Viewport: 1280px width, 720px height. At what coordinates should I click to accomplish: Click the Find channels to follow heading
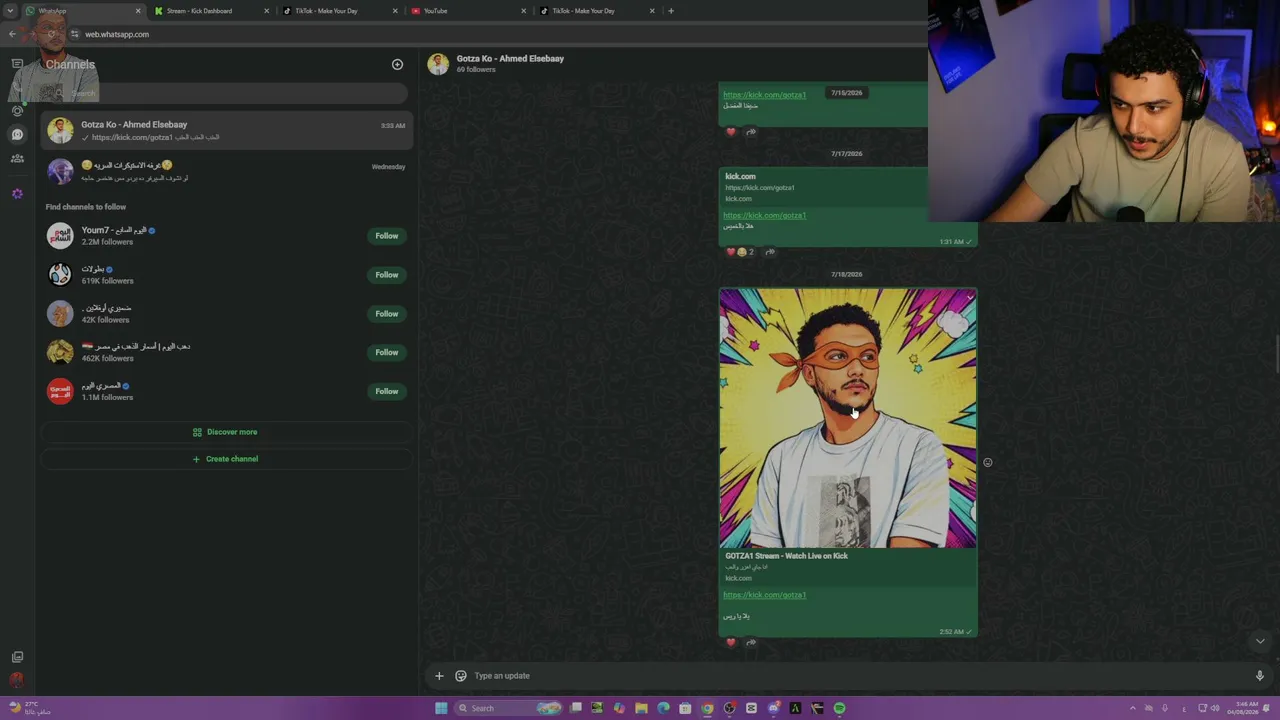86,207
